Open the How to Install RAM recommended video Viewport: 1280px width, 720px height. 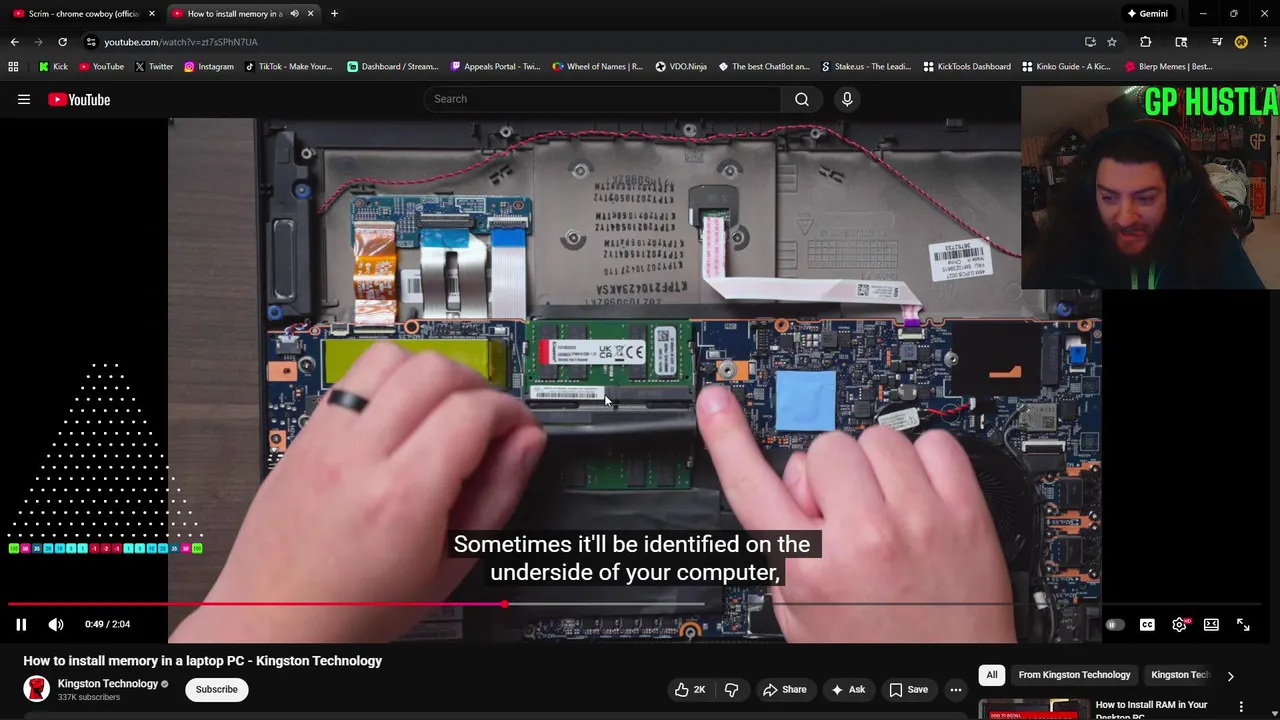(1151, 709)
